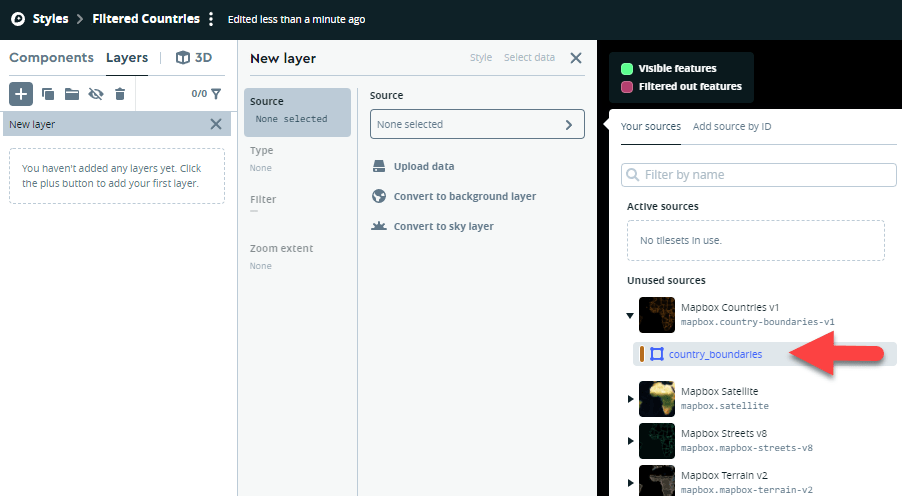902x496 pixels.
Task: Toggle layer visibility with the eye icon
Action: [96, 94]
